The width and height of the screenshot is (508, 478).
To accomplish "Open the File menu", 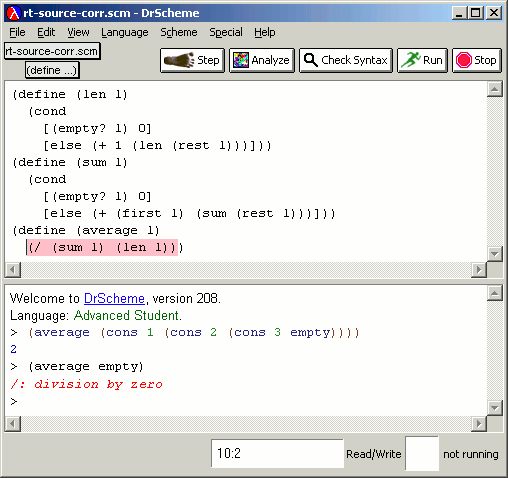I will tap(17, 32).
